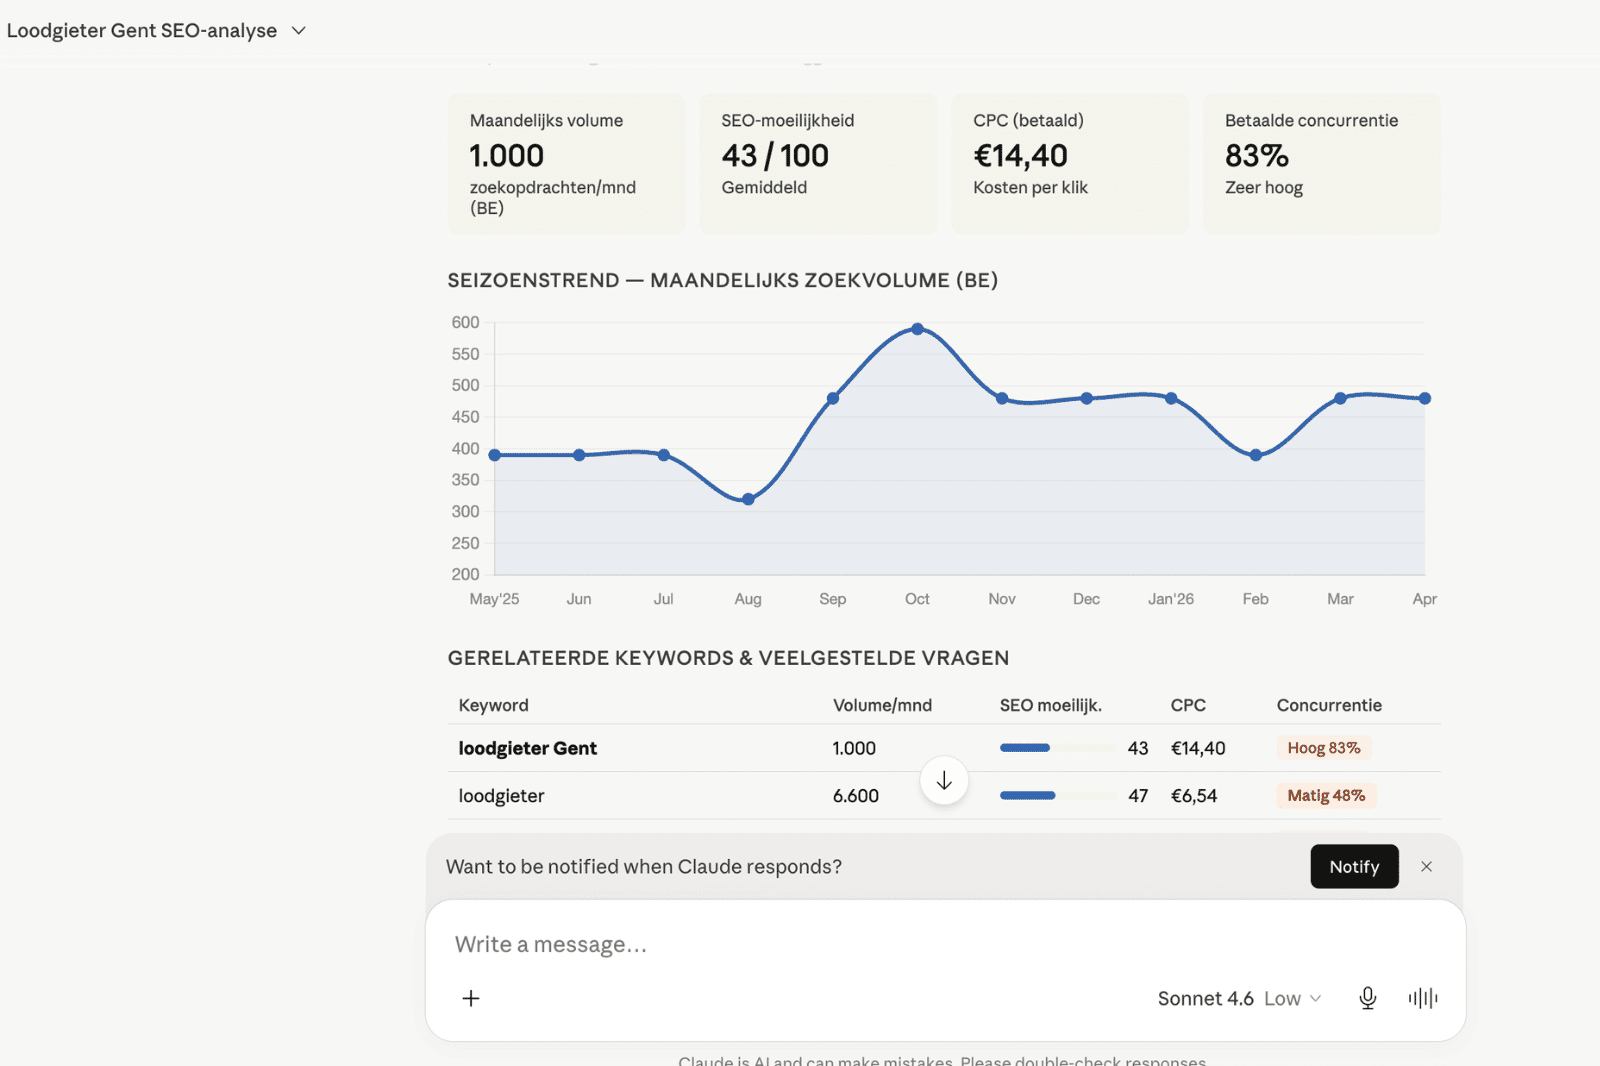The height and width of the screenshot is (1066, 1600).
Task: Click the Maandelijks volume card
Action: click(567, 164)
